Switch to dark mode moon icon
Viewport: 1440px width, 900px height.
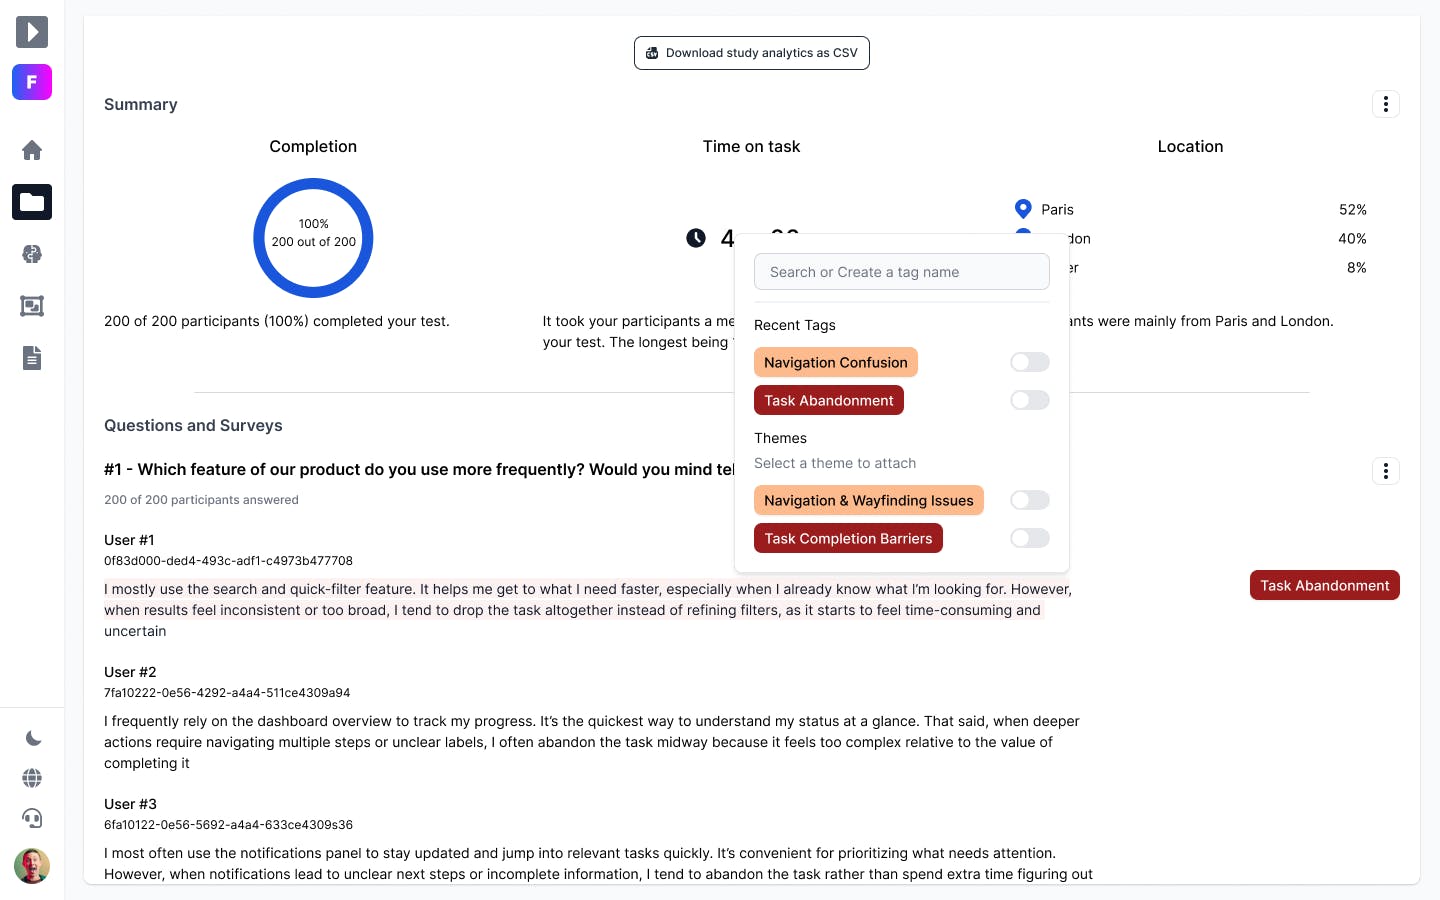coord(32,738)
